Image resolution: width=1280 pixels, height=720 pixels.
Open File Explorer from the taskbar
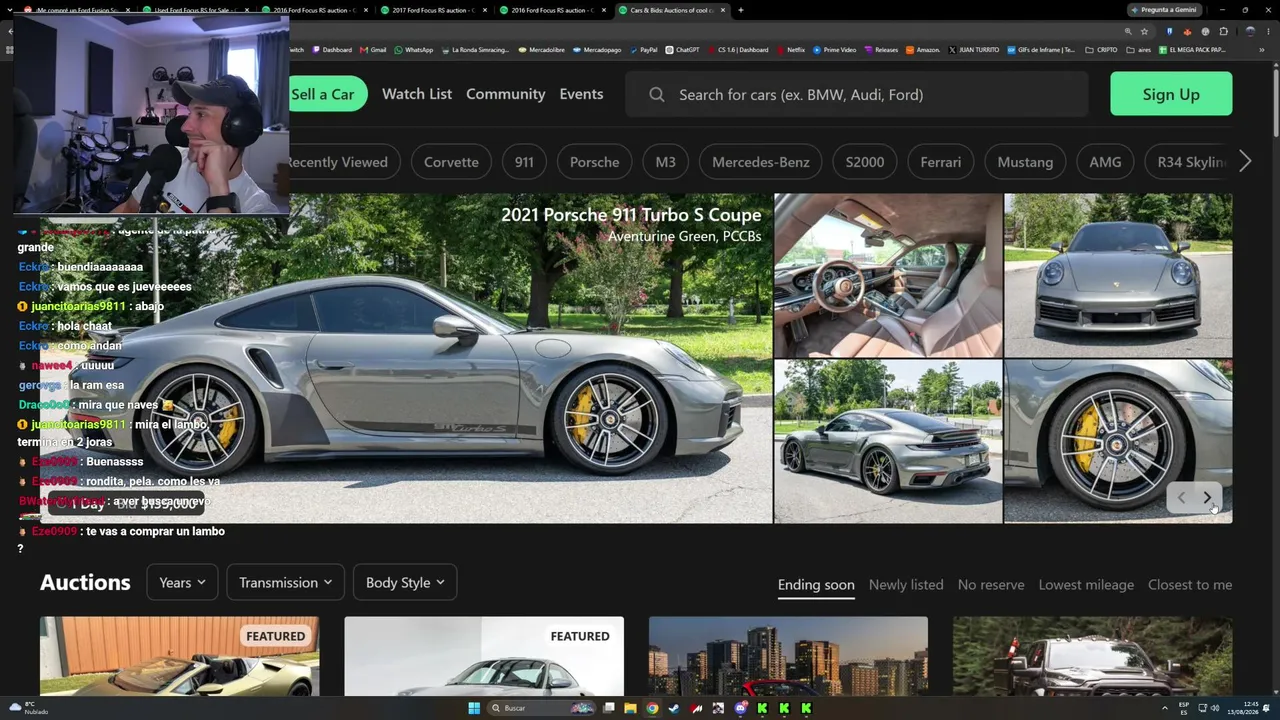630,708
